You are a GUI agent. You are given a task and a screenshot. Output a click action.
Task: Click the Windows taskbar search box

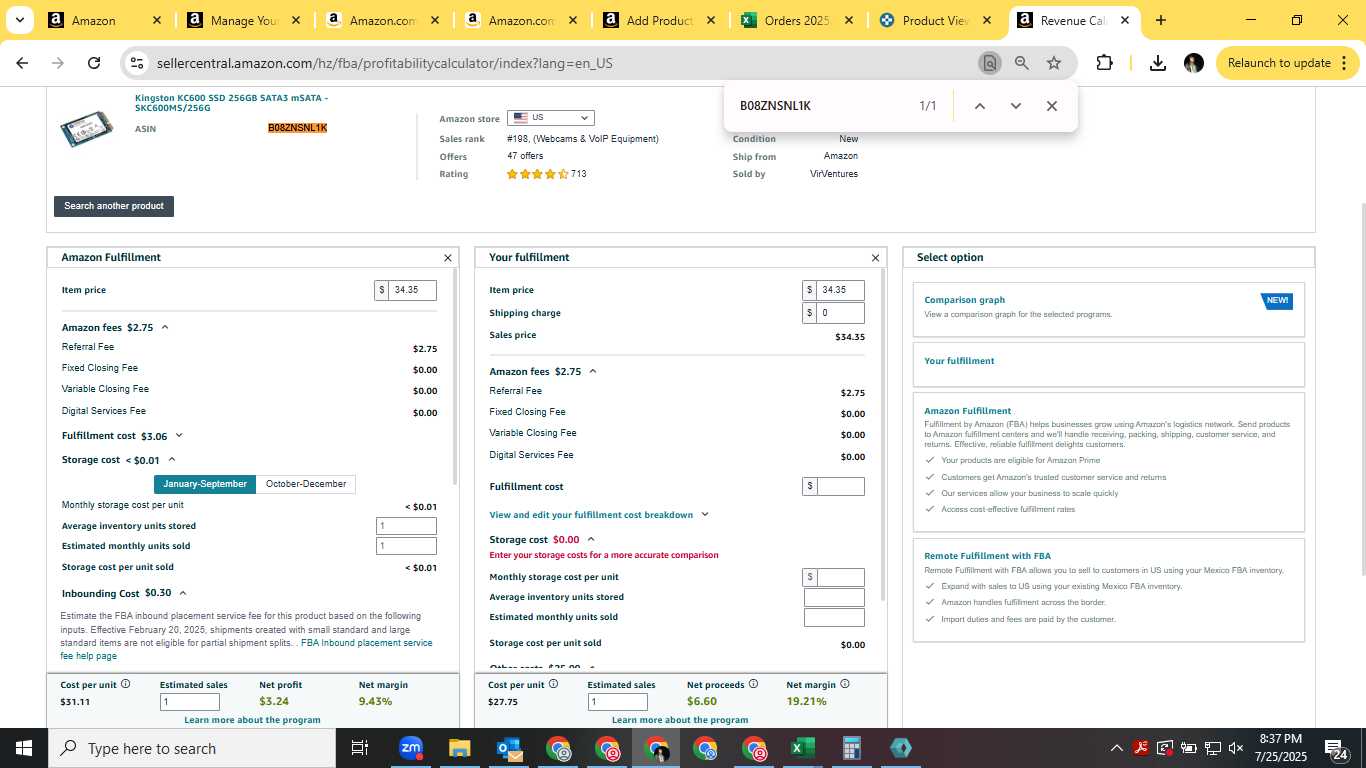[192, 748]
